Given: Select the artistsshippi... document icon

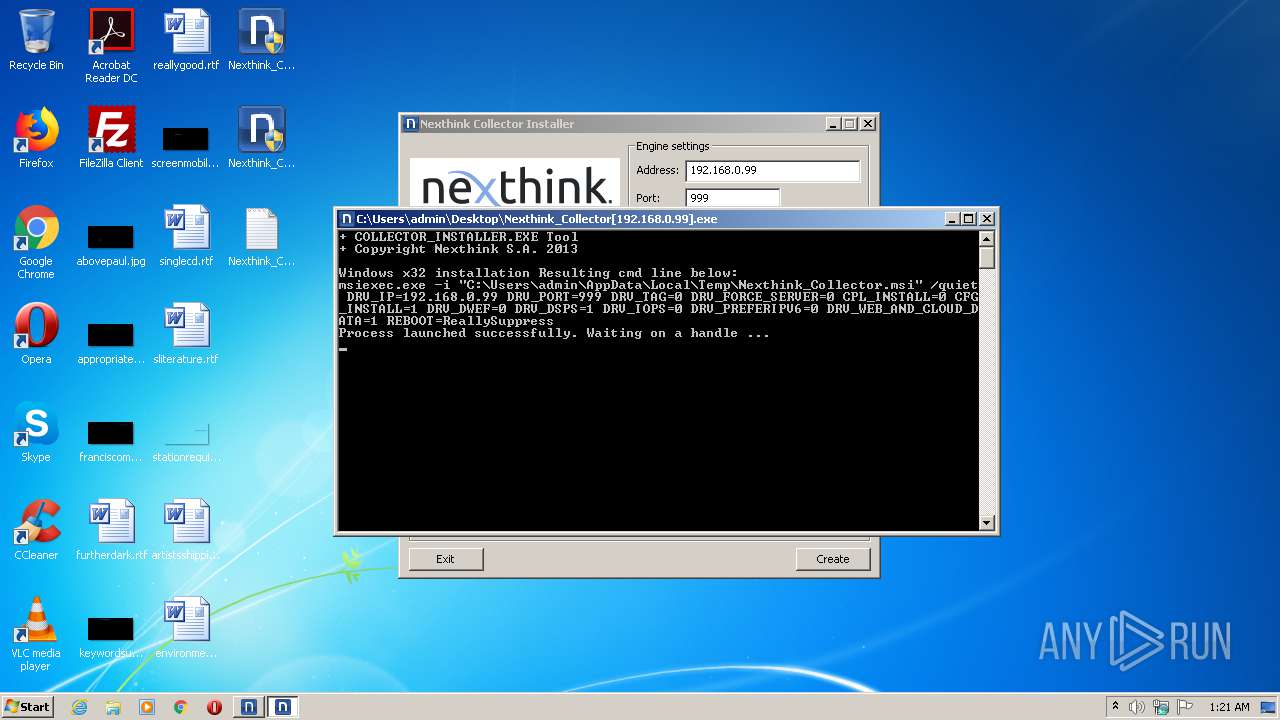Looking at the screenshot, I should (x=186, y=530).
